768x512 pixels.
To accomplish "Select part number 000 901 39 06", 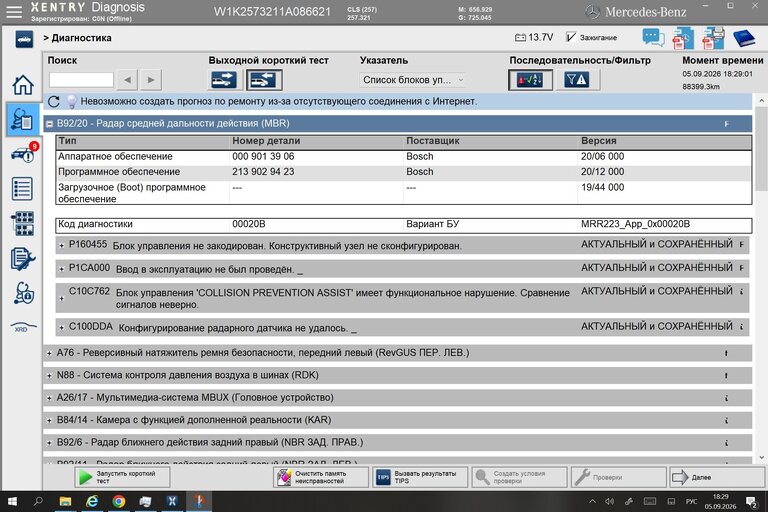I will (x=263, y=157).
